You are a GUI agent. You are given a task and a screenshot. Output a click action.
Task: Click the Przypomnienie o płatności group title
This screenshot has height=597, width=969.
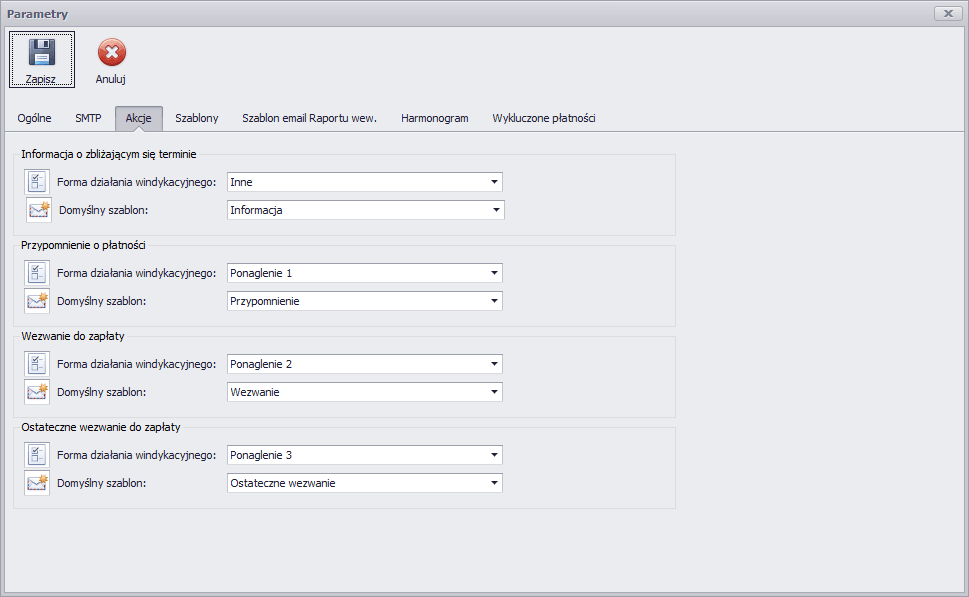pyautogui.click(x=83, y=245)
